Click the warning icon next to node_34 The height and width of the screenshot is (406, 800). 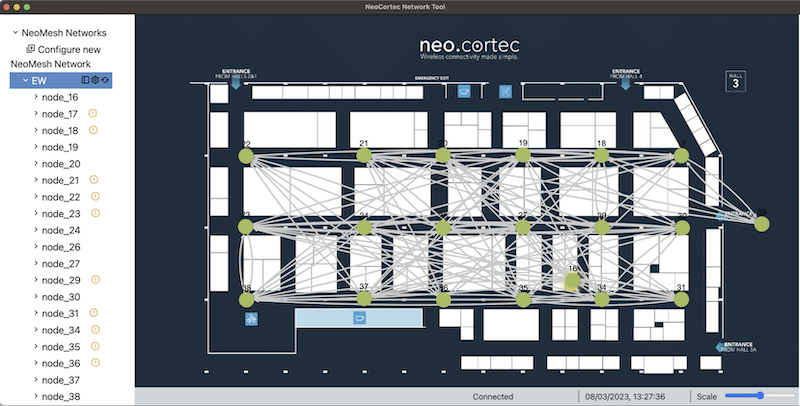(x=94, y=330)
